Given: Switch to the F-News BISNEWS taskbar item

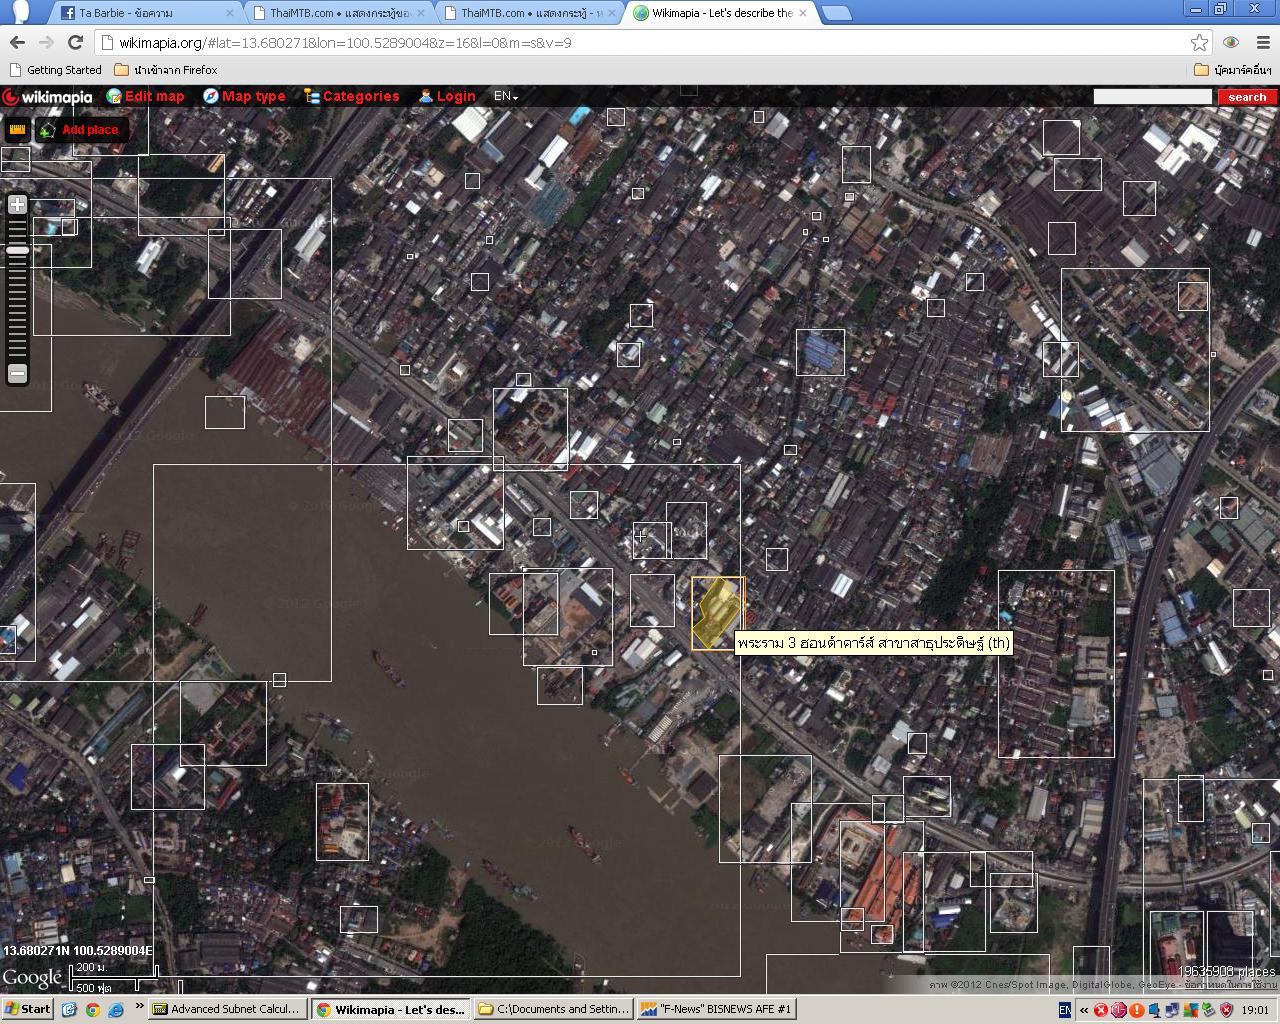Looking at the screenshot, I should click(x=716, y=1009).
